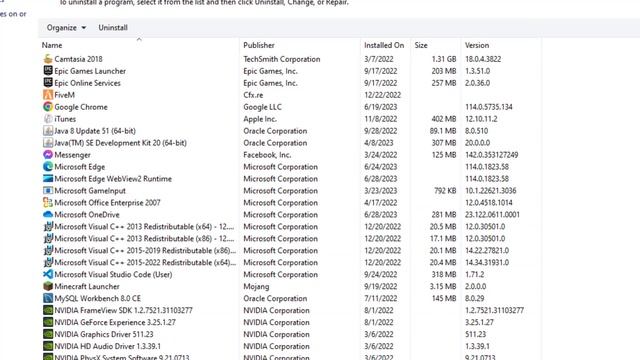This screenshot has height=360, width=640.
Task: Click version 18.0.4.3822
Action: [x=483, y=59]
